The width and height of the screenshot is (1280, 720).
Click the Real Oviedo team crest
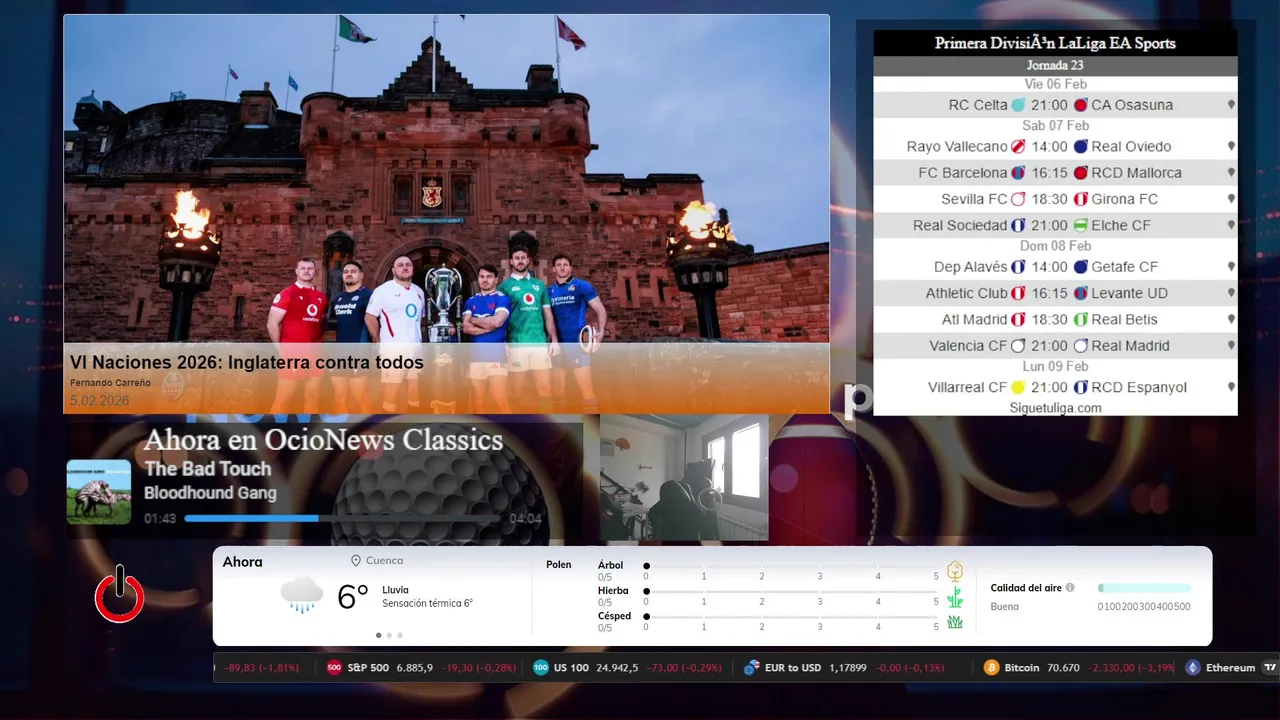(x=1080, y=147)
